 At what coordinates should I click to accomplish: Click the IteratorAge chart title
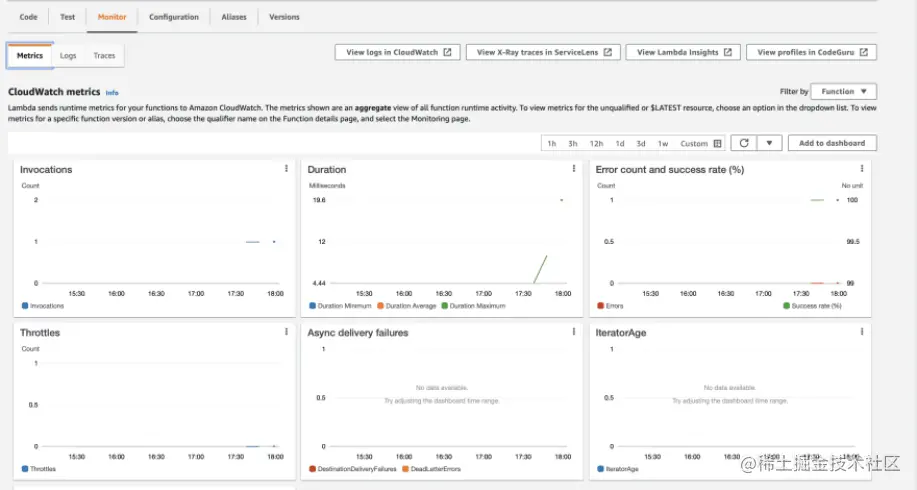click(620, 333)
